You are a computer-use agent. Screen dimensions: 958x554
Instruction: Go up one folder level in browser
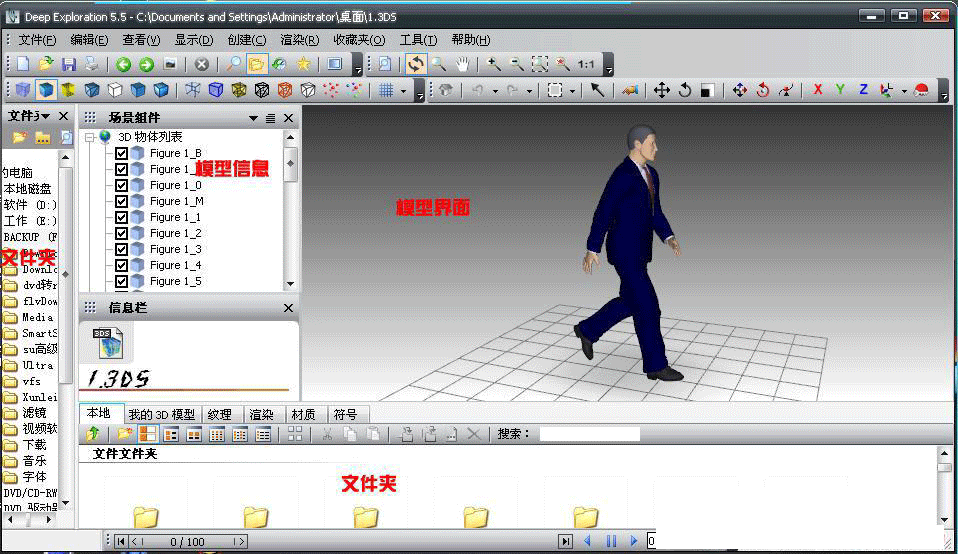pyautogui.click(x=93, y=434)
